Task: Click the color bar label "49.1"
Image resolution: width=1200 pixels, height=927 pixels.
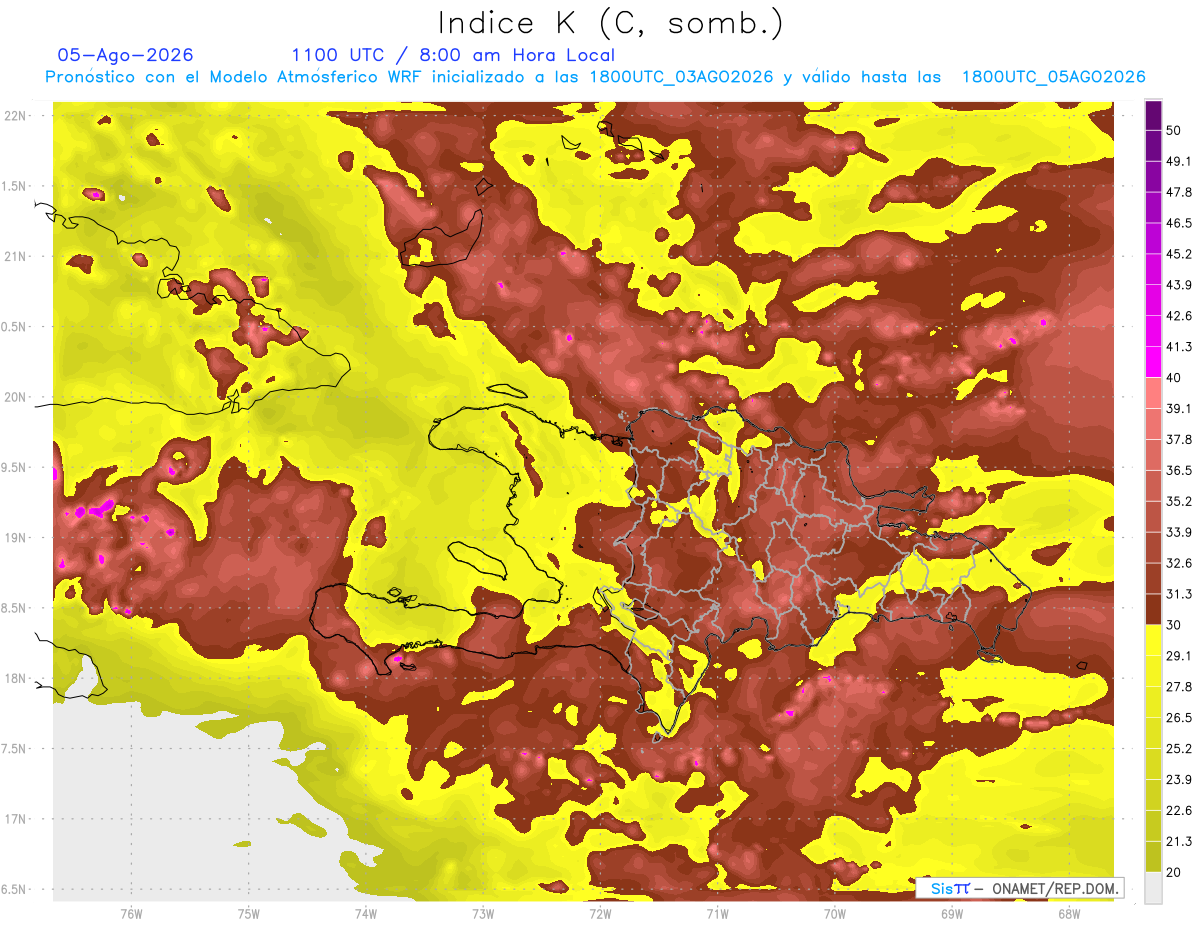Action: click(1179, 161)
